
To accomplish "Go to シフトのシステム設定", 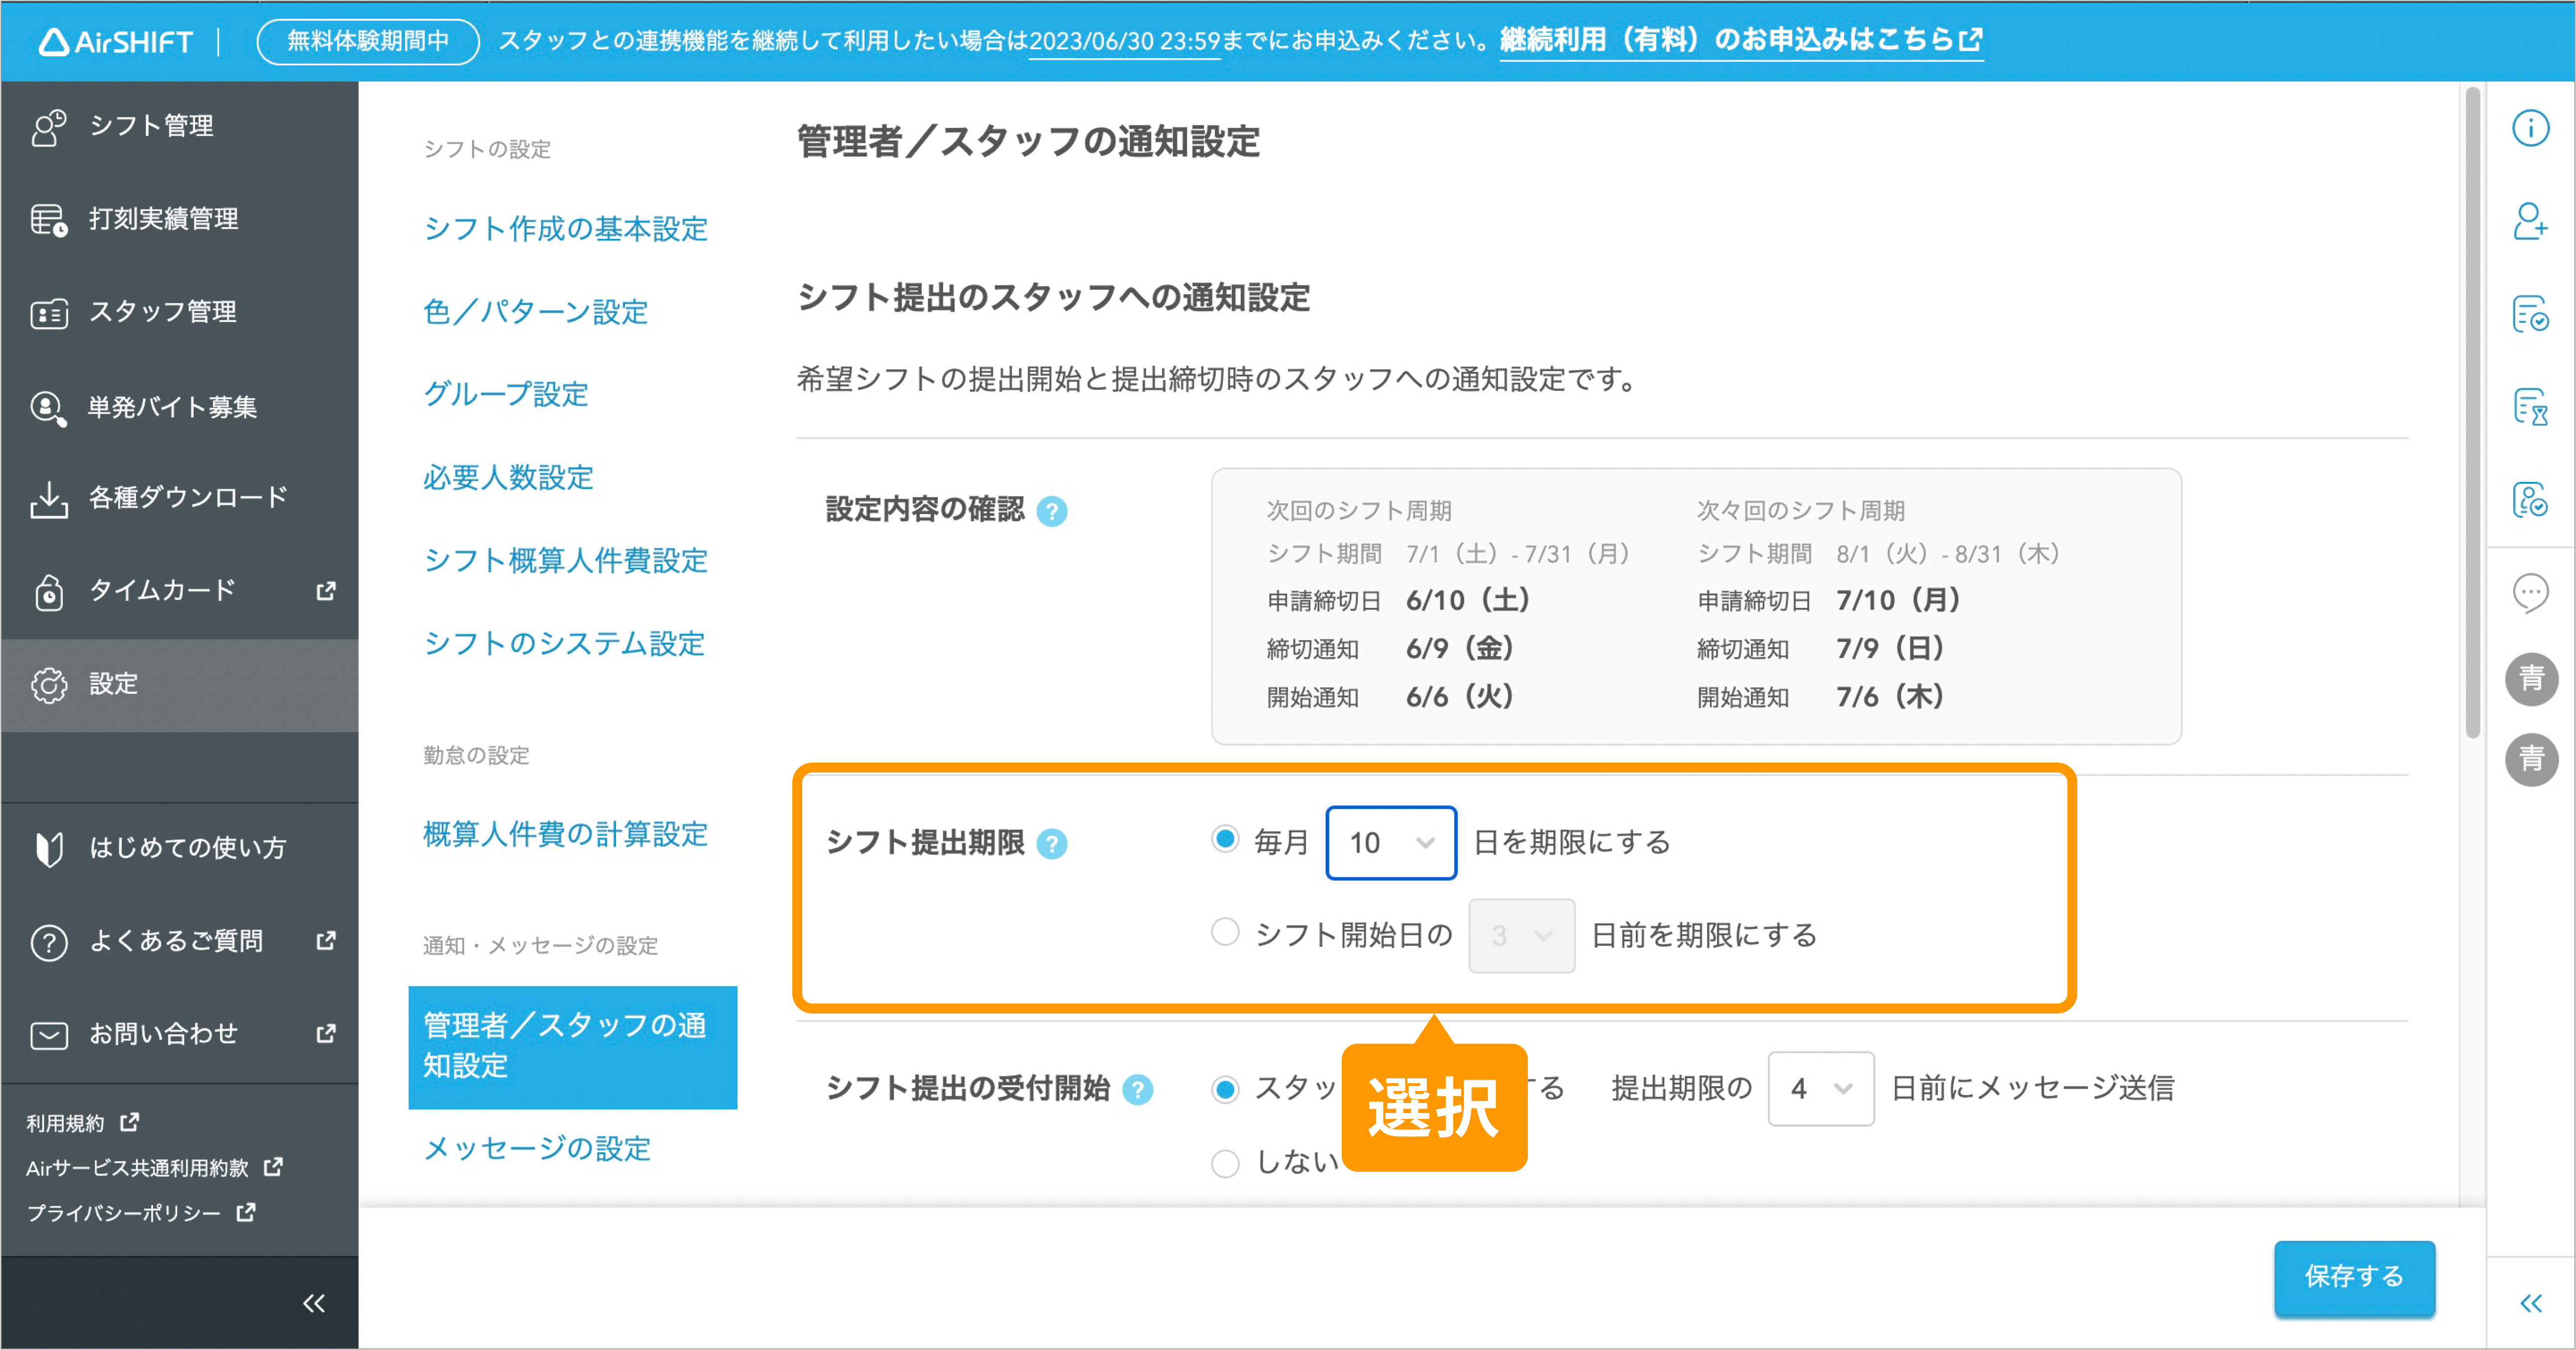I will 564,643.
